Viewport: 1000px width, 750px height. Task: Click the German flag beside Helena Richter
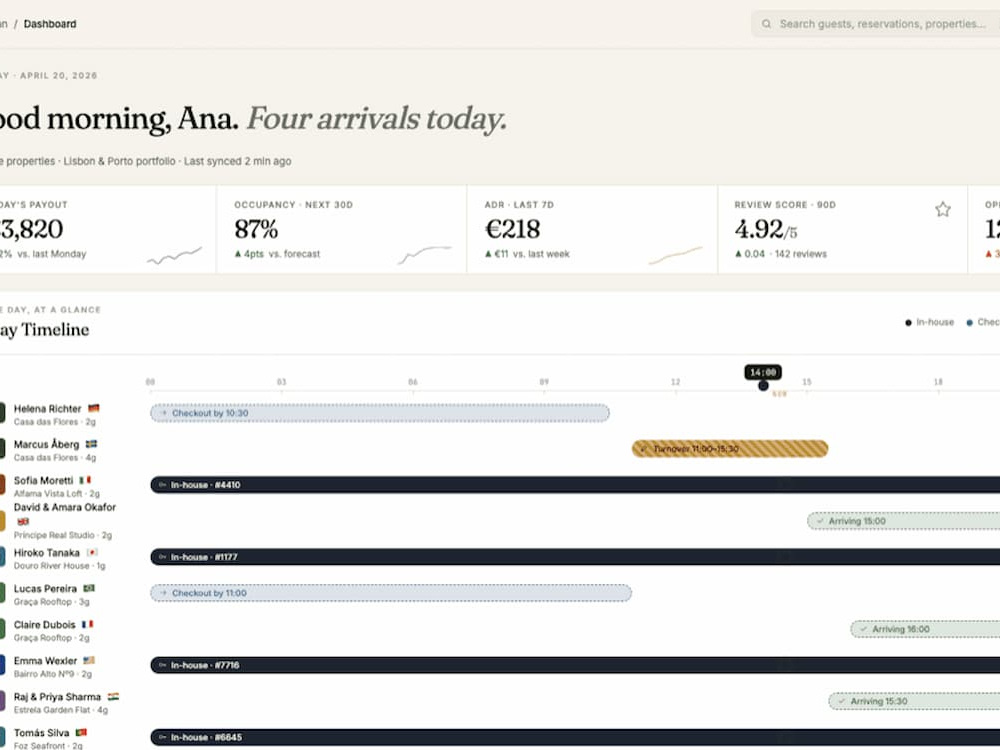[x=94, y=408]
